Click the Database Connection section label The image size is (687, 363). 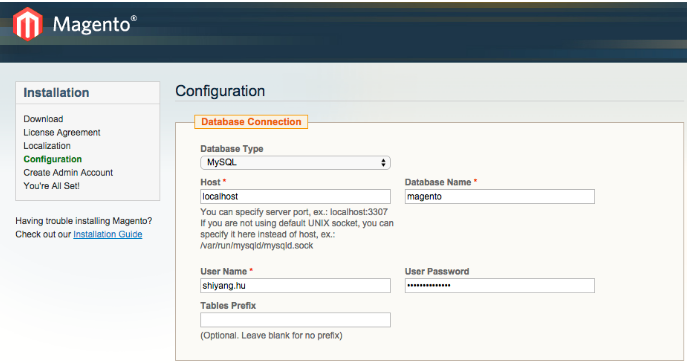251,122
